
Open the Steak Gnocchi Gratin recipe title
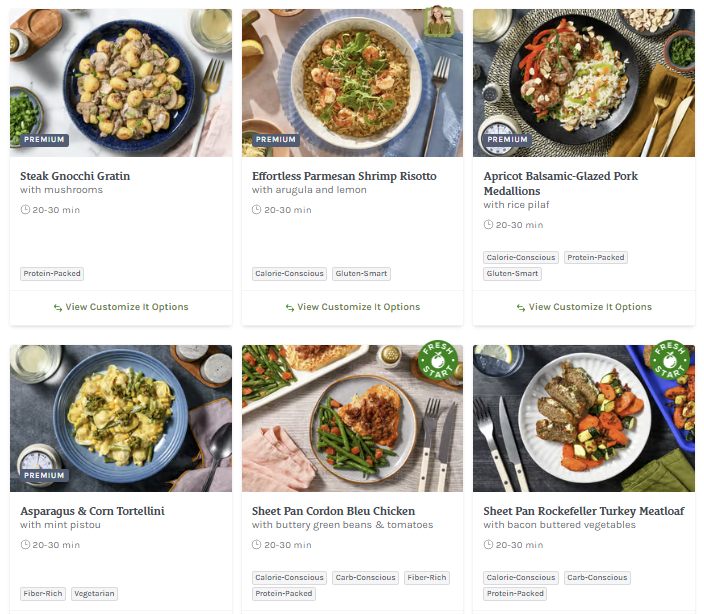click(75, 176)
